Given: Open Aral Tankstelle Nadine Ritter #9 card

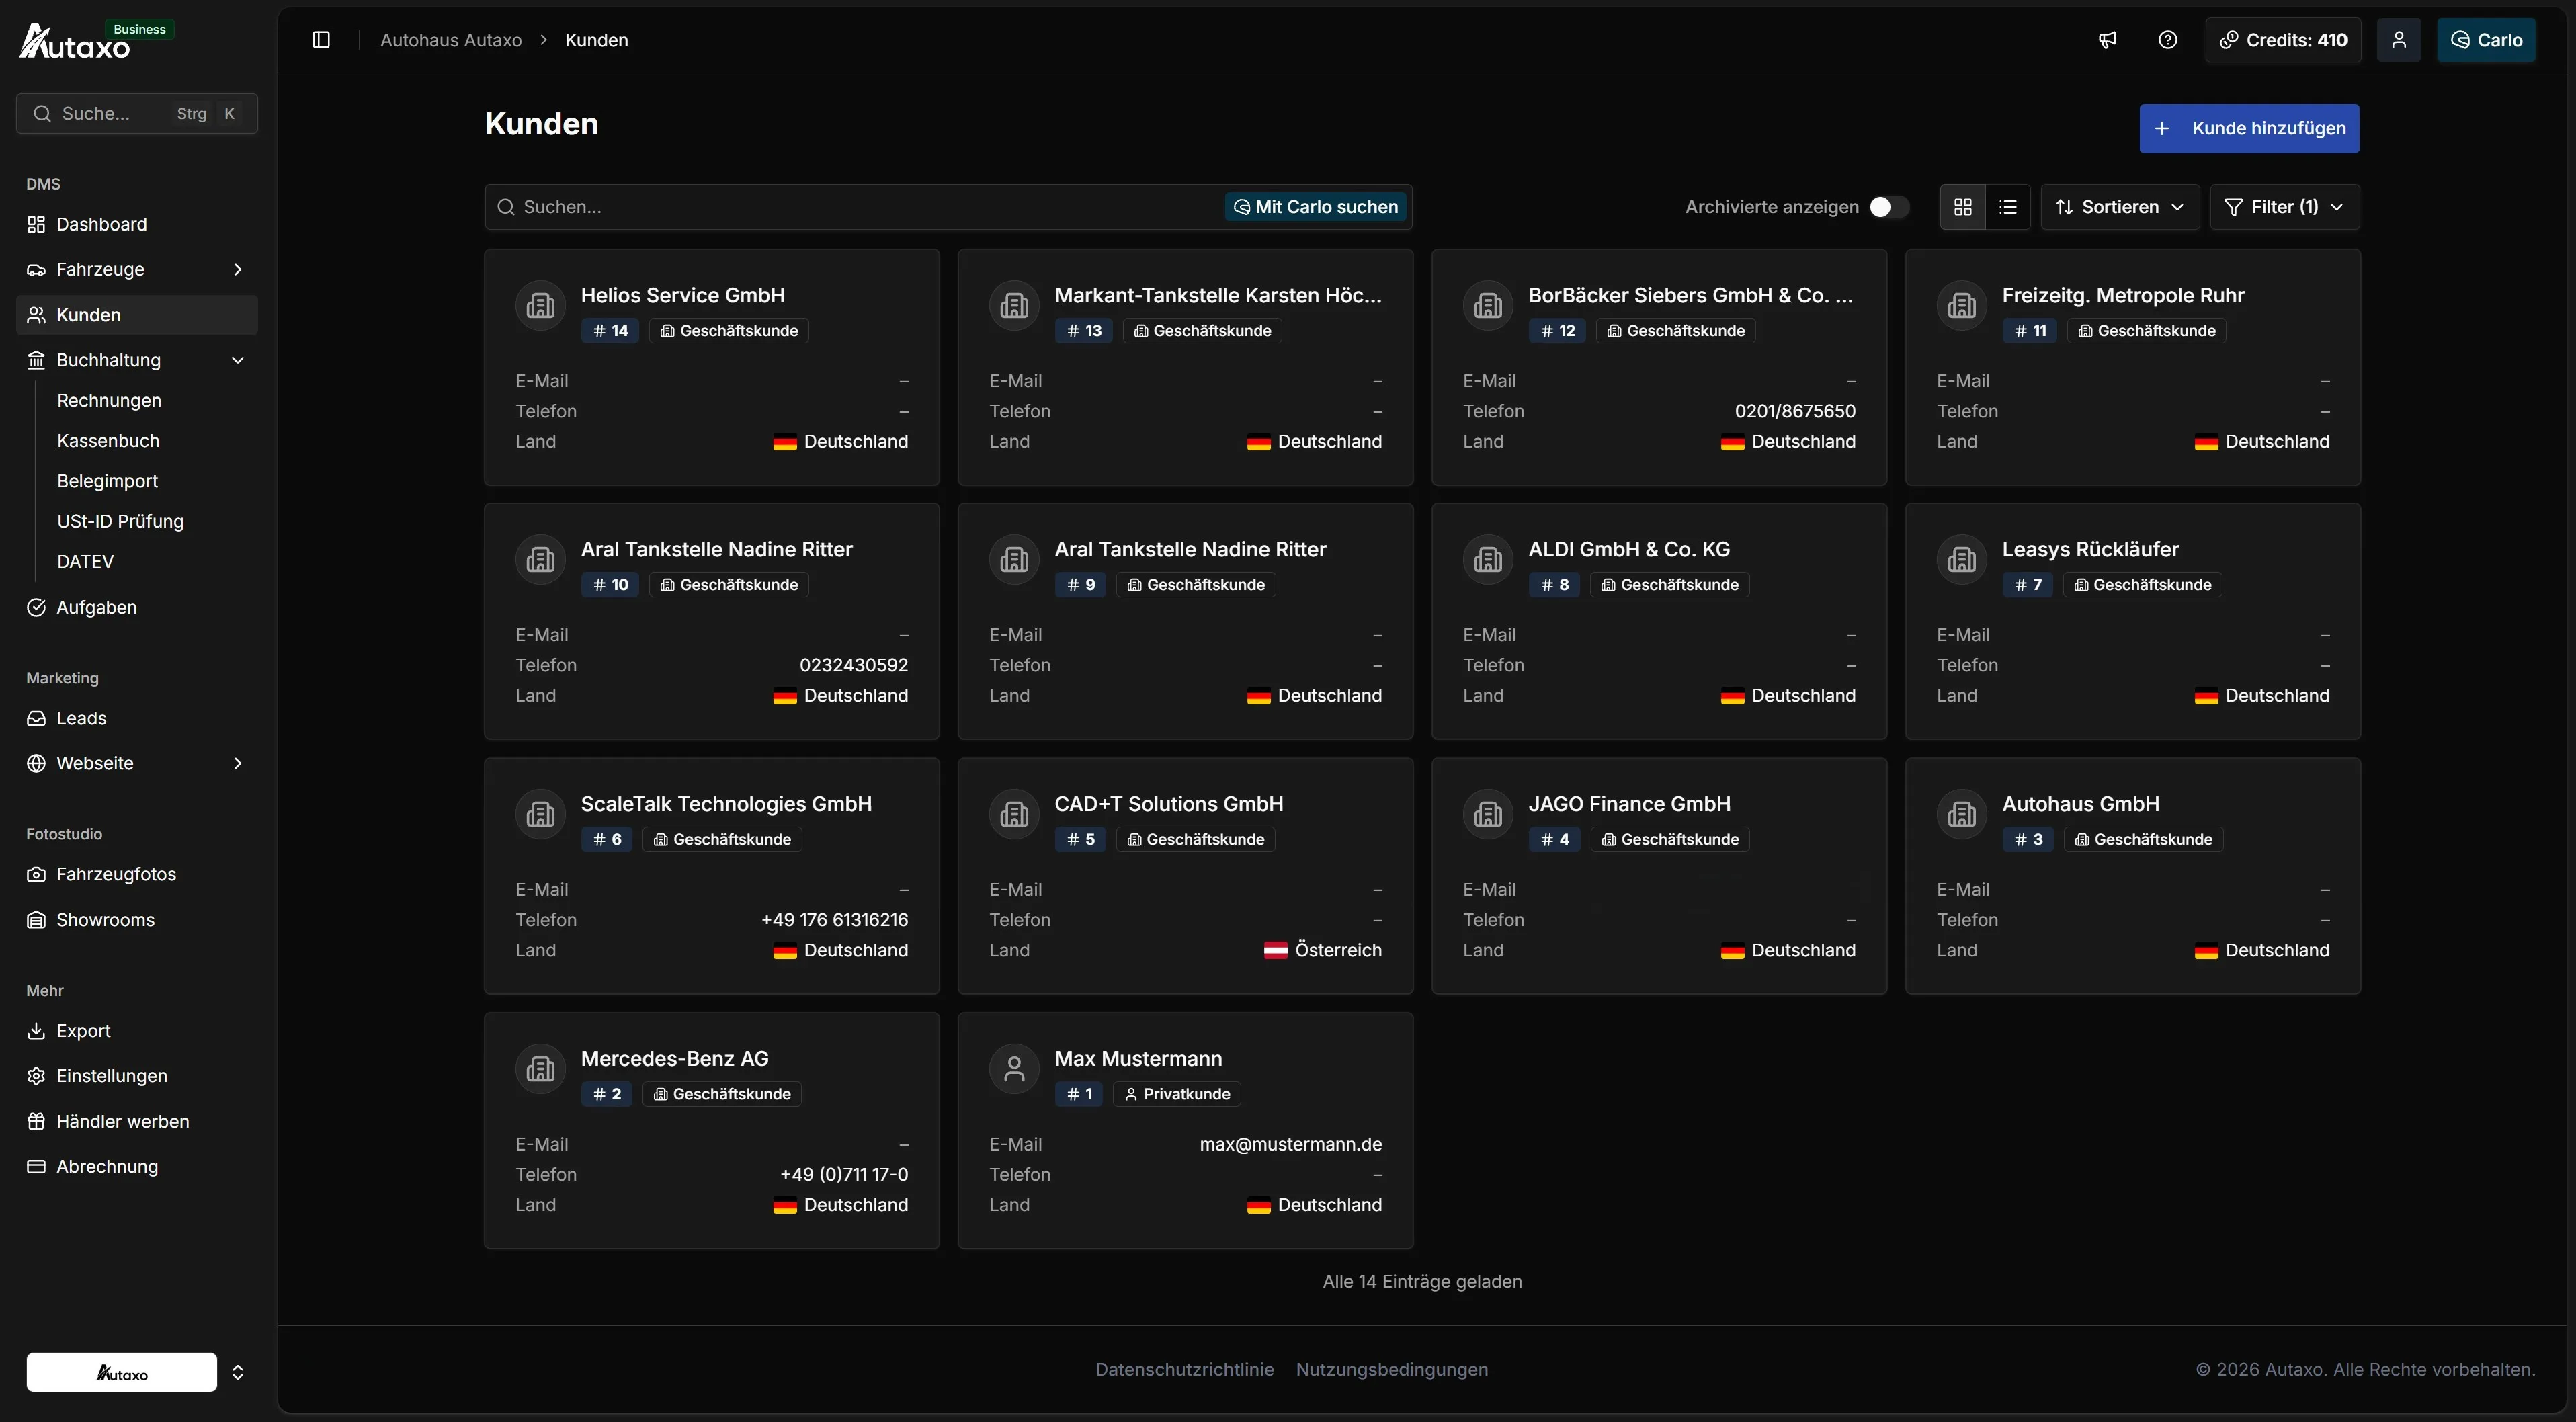Looking at the screenshot, I should pyautogui.click(x=1185, y=621).
